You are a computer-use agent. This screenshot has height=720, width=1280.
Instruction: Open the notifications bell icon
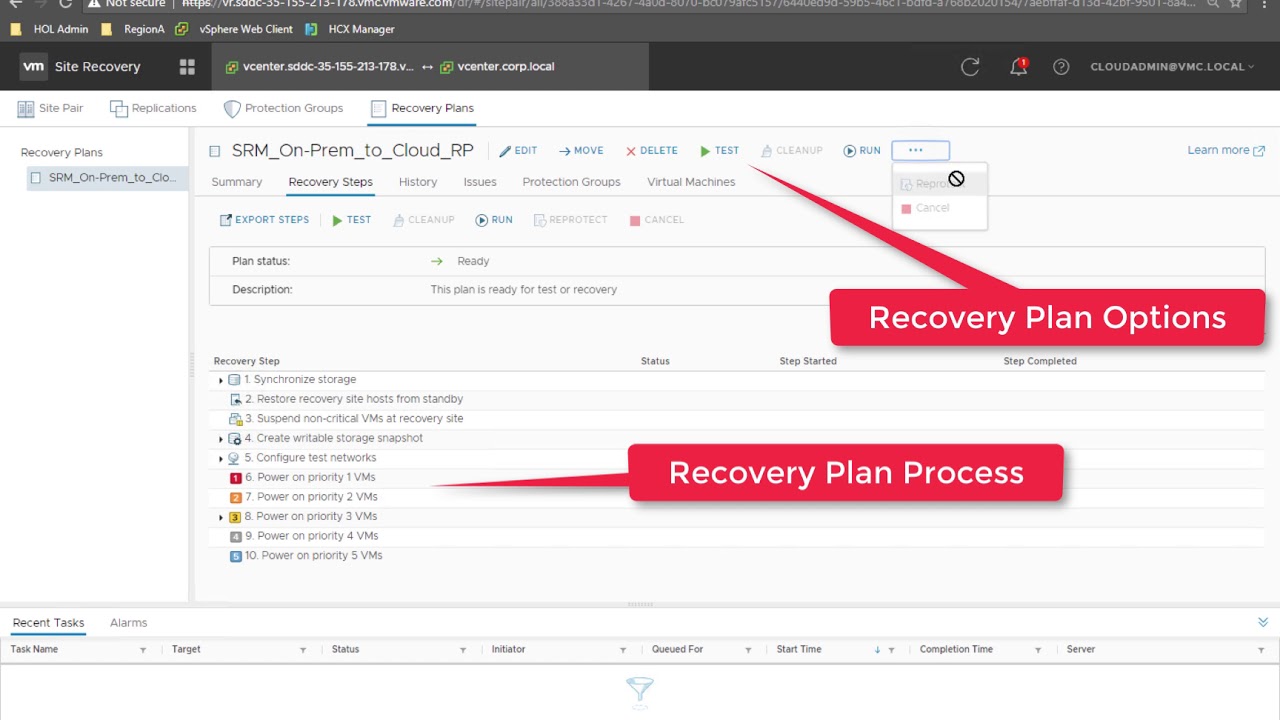point(1018,67)
